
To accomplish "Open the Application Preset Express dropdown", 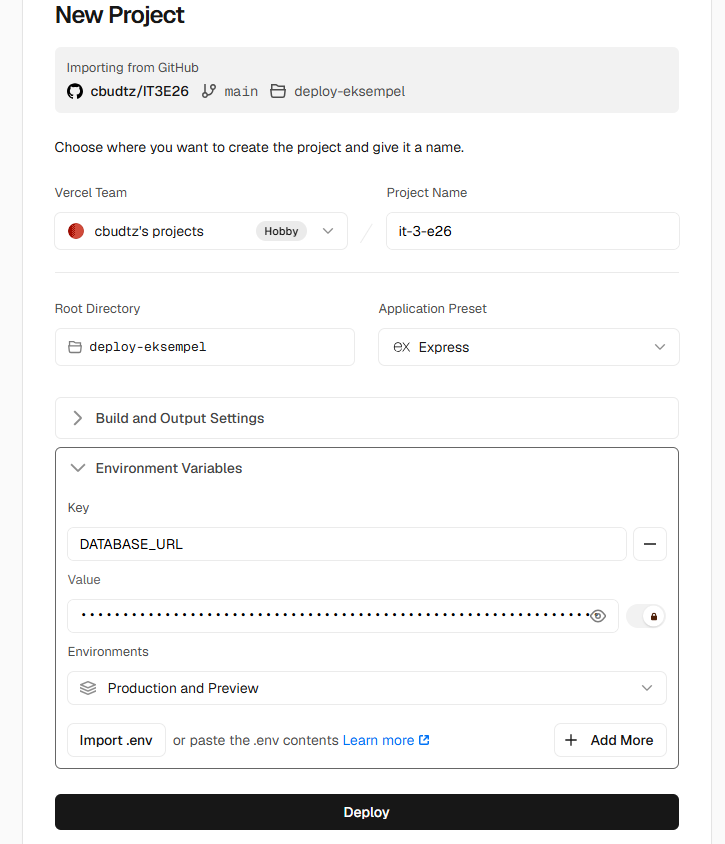I will [529, 347].
